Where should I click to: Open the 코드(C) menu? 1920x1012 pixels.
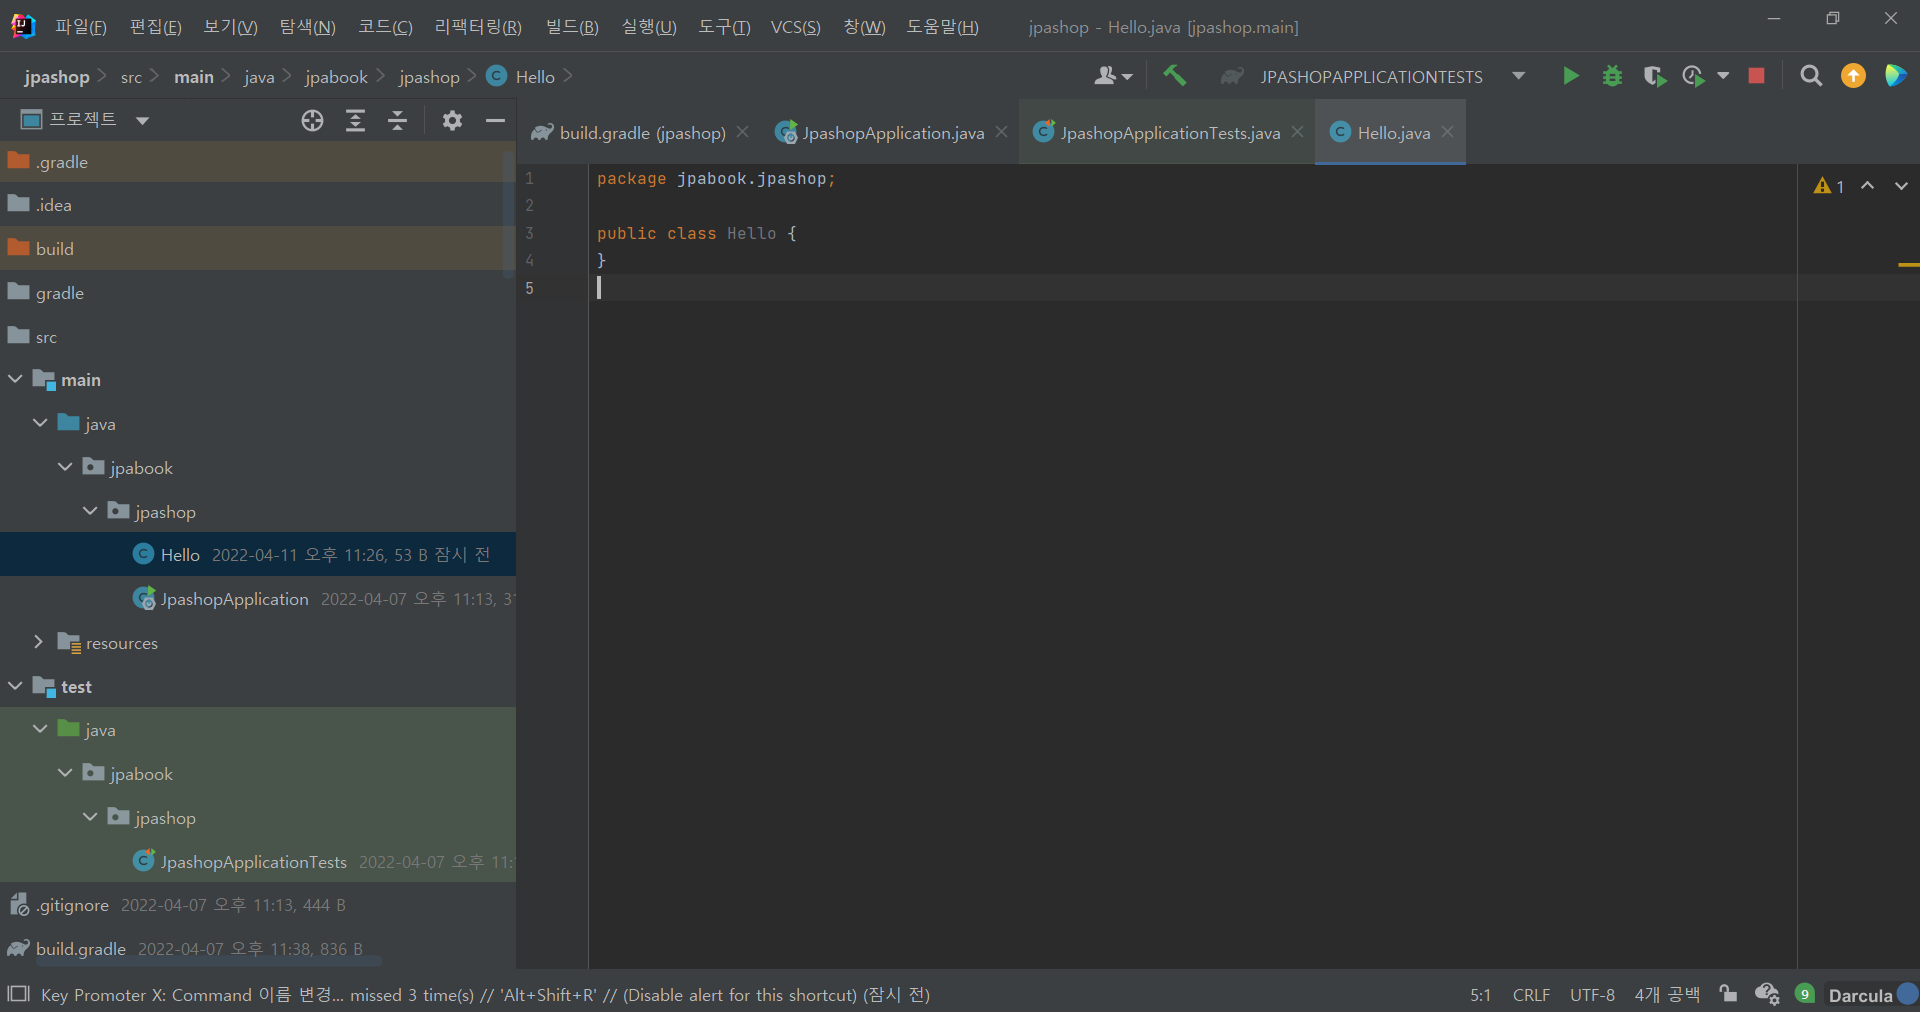(x=385, y=27)
